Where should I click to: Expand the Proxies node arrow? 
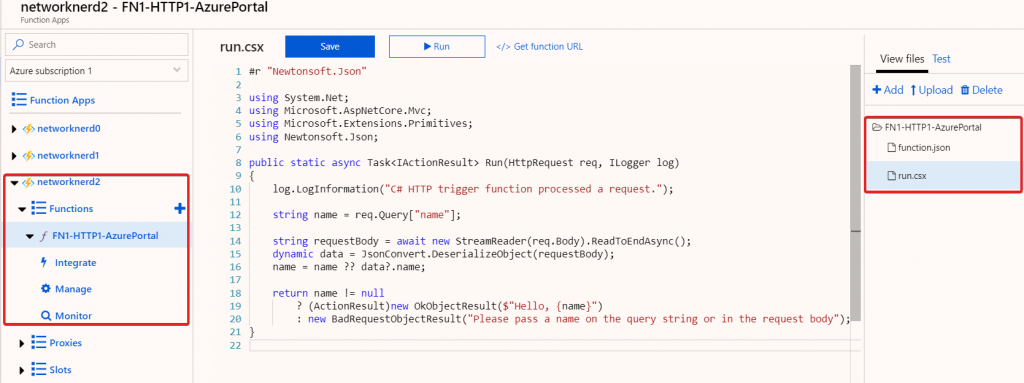tap(22, 343)
